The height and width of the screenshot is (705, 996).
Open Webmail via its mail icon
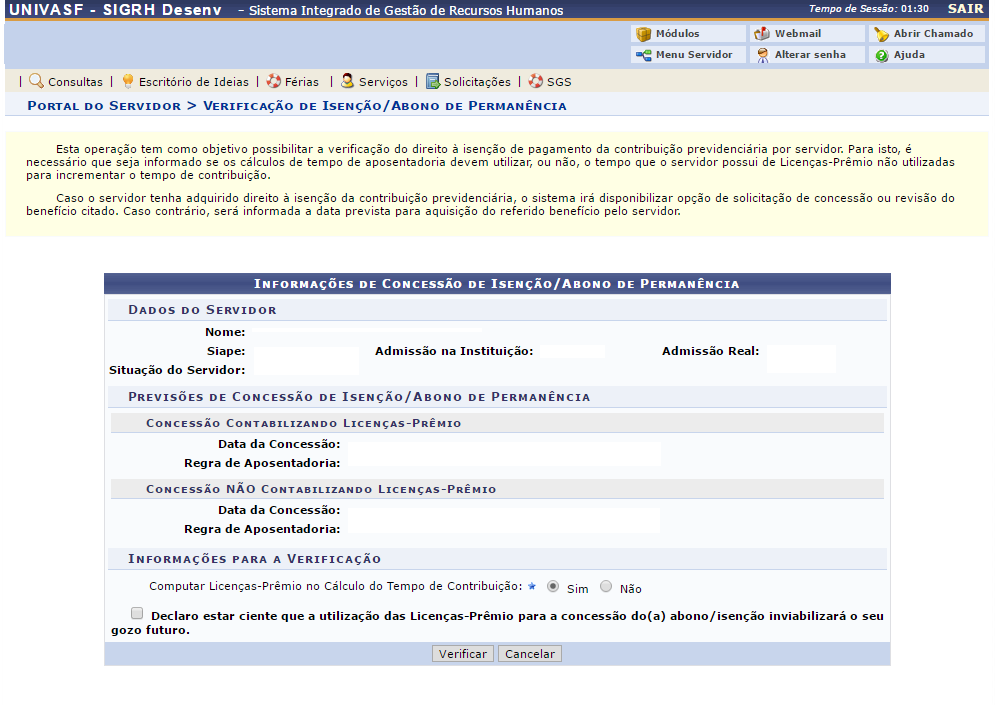tap(763, 34)
